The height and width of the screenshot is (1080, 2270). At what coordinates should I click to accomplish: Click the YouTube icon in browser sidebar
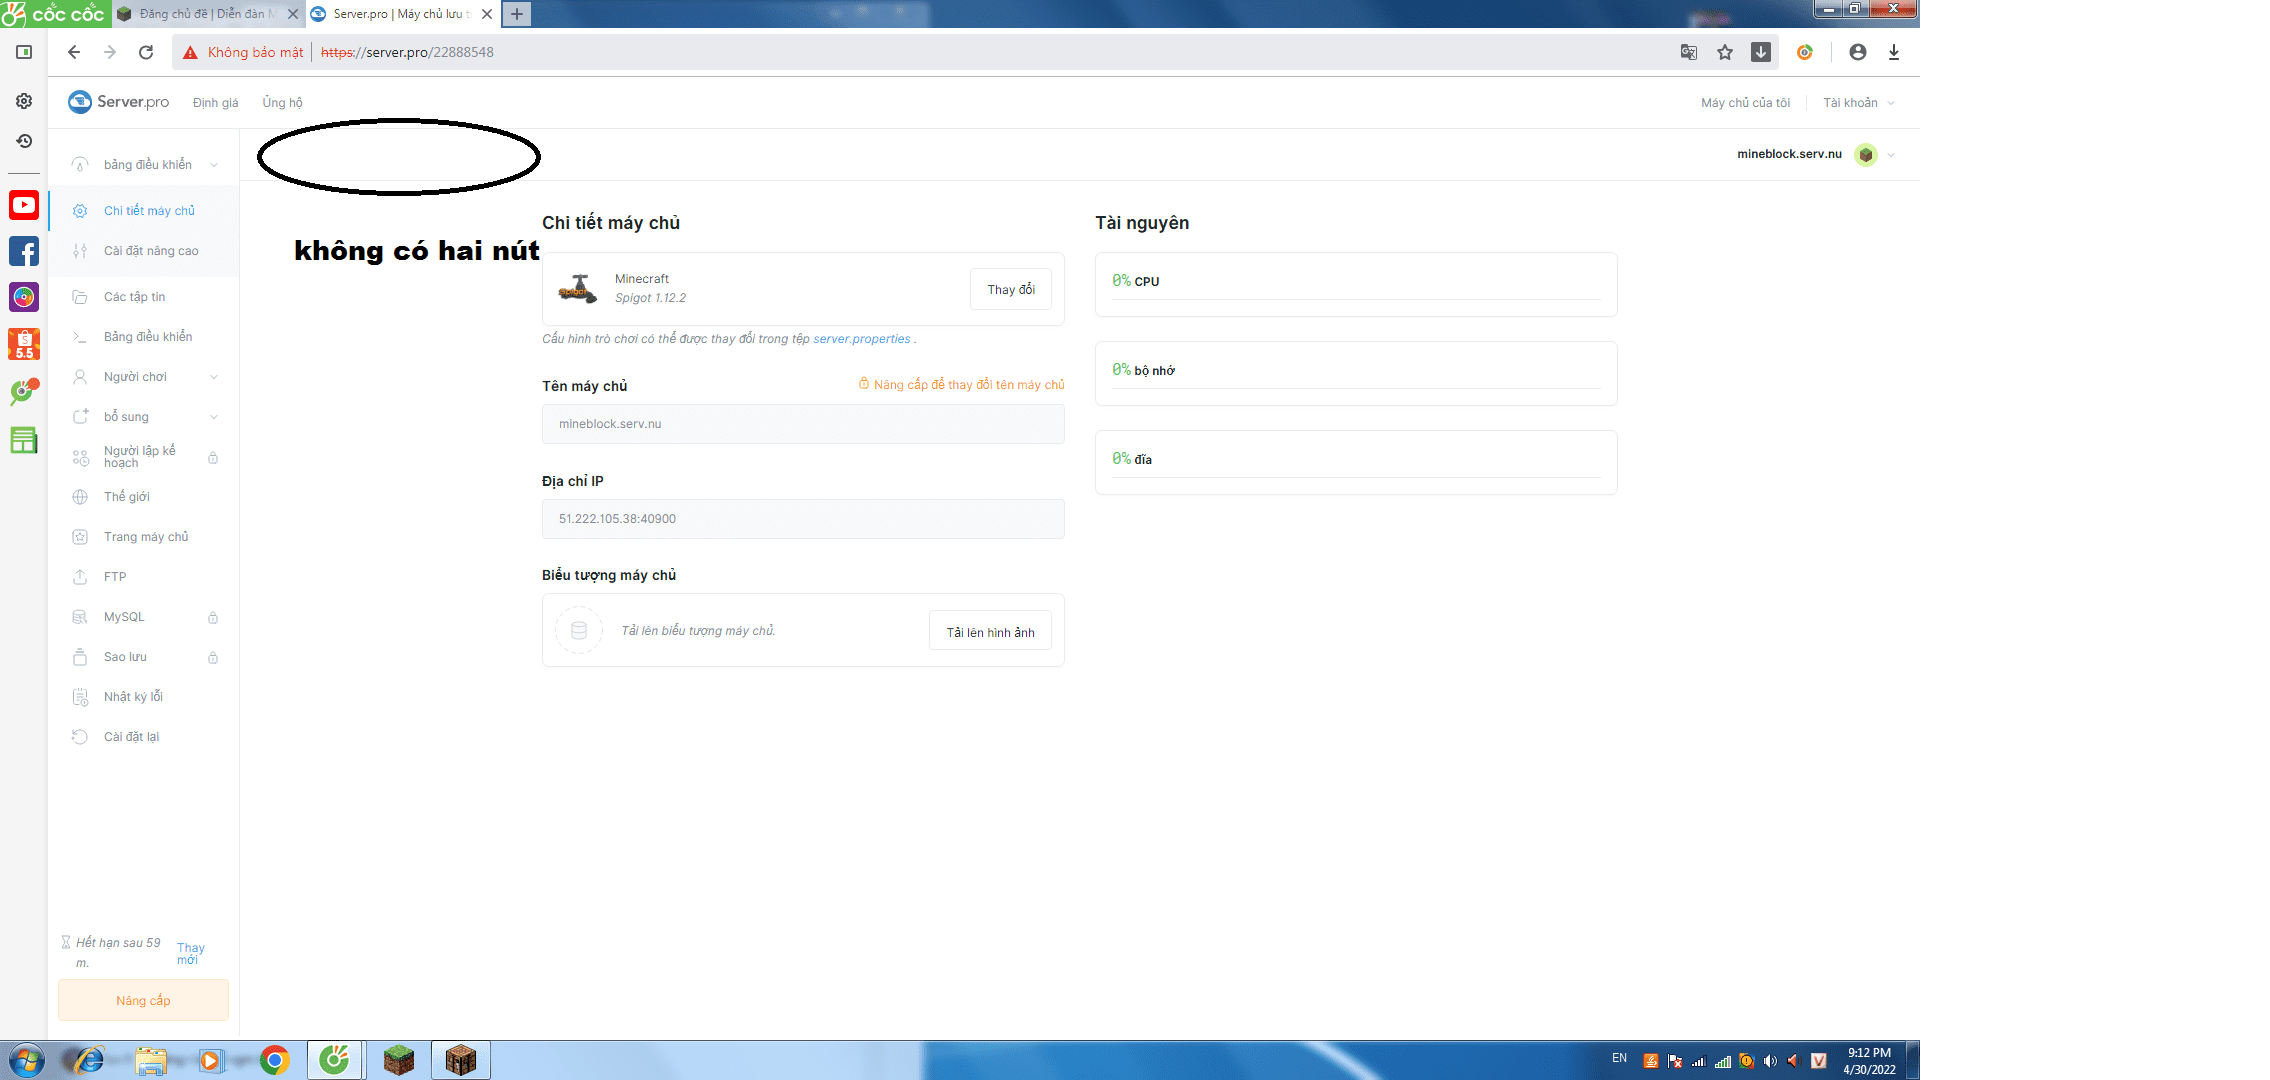pyautogui.click(x=24, y=205)
